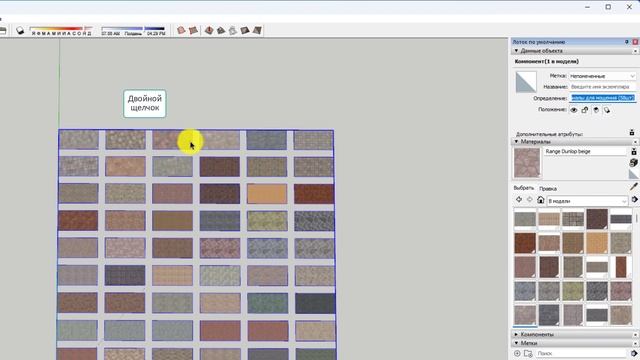Open materials details arrow menu
640x360 pixels.
[634, 200]
